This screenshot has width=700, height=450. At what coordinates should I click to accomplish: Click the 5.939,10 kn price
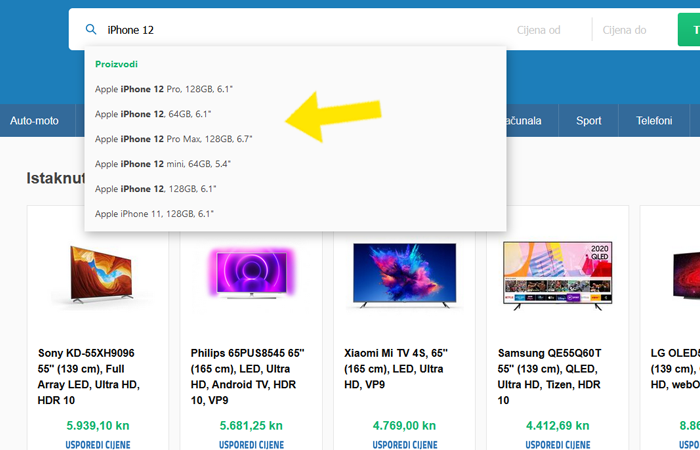click(98, 425)
